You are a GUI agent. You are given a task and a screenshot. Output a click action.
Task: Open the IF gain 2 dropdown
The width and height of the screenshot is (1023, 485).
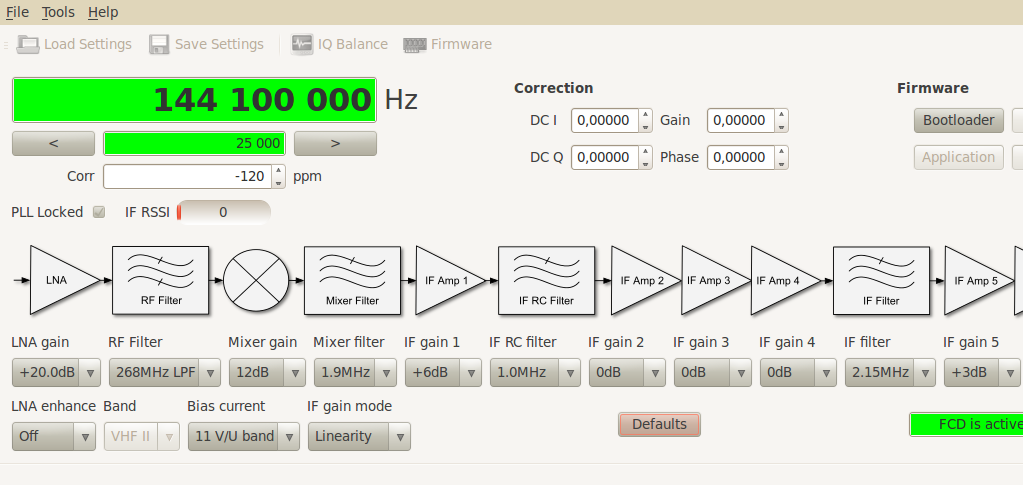click(627, 373)
